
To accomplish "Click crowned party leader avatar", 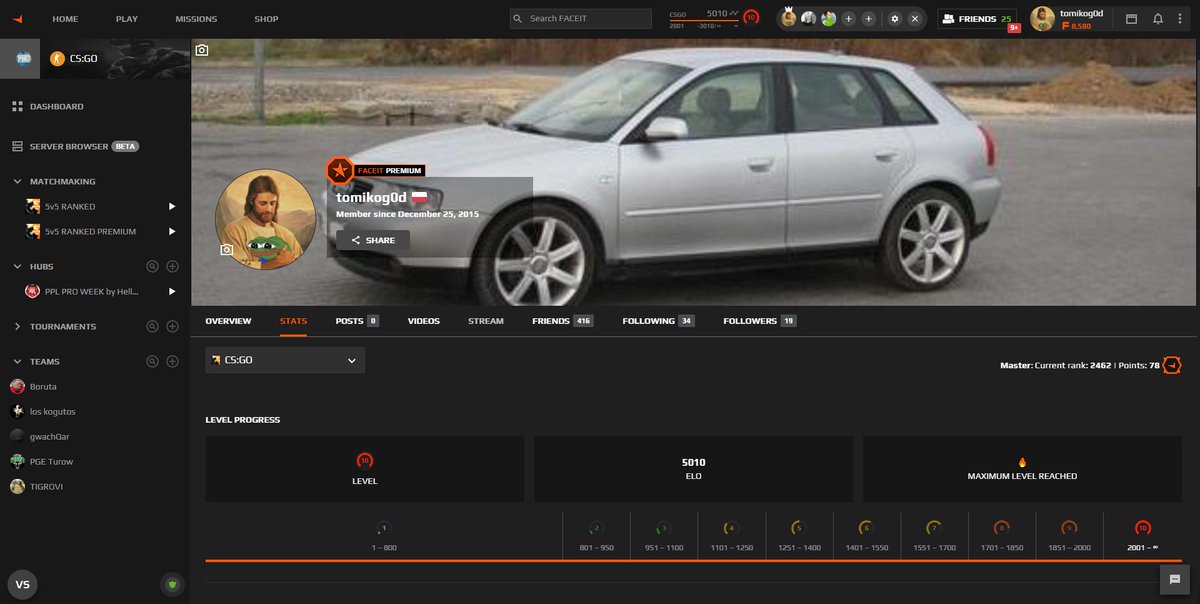I will 788,18.
